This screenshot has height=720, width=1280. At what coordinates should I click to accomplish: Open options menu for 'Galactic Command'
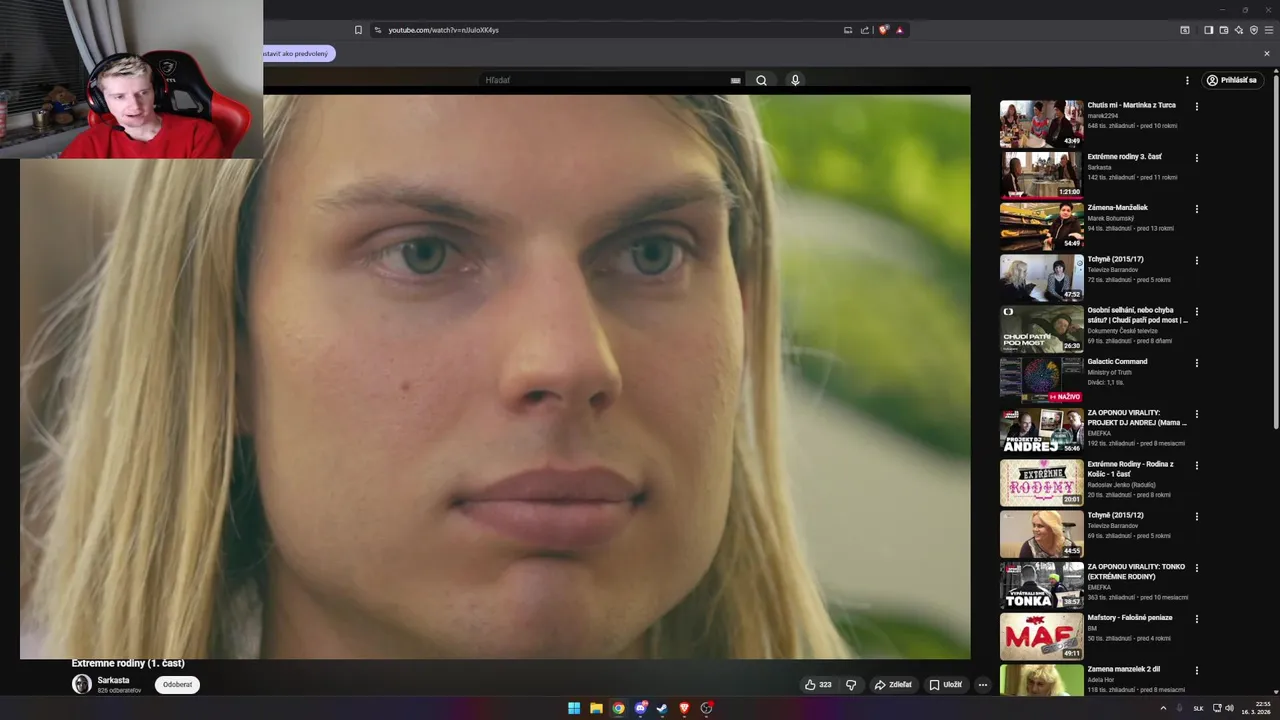[x=1197, y=363]
